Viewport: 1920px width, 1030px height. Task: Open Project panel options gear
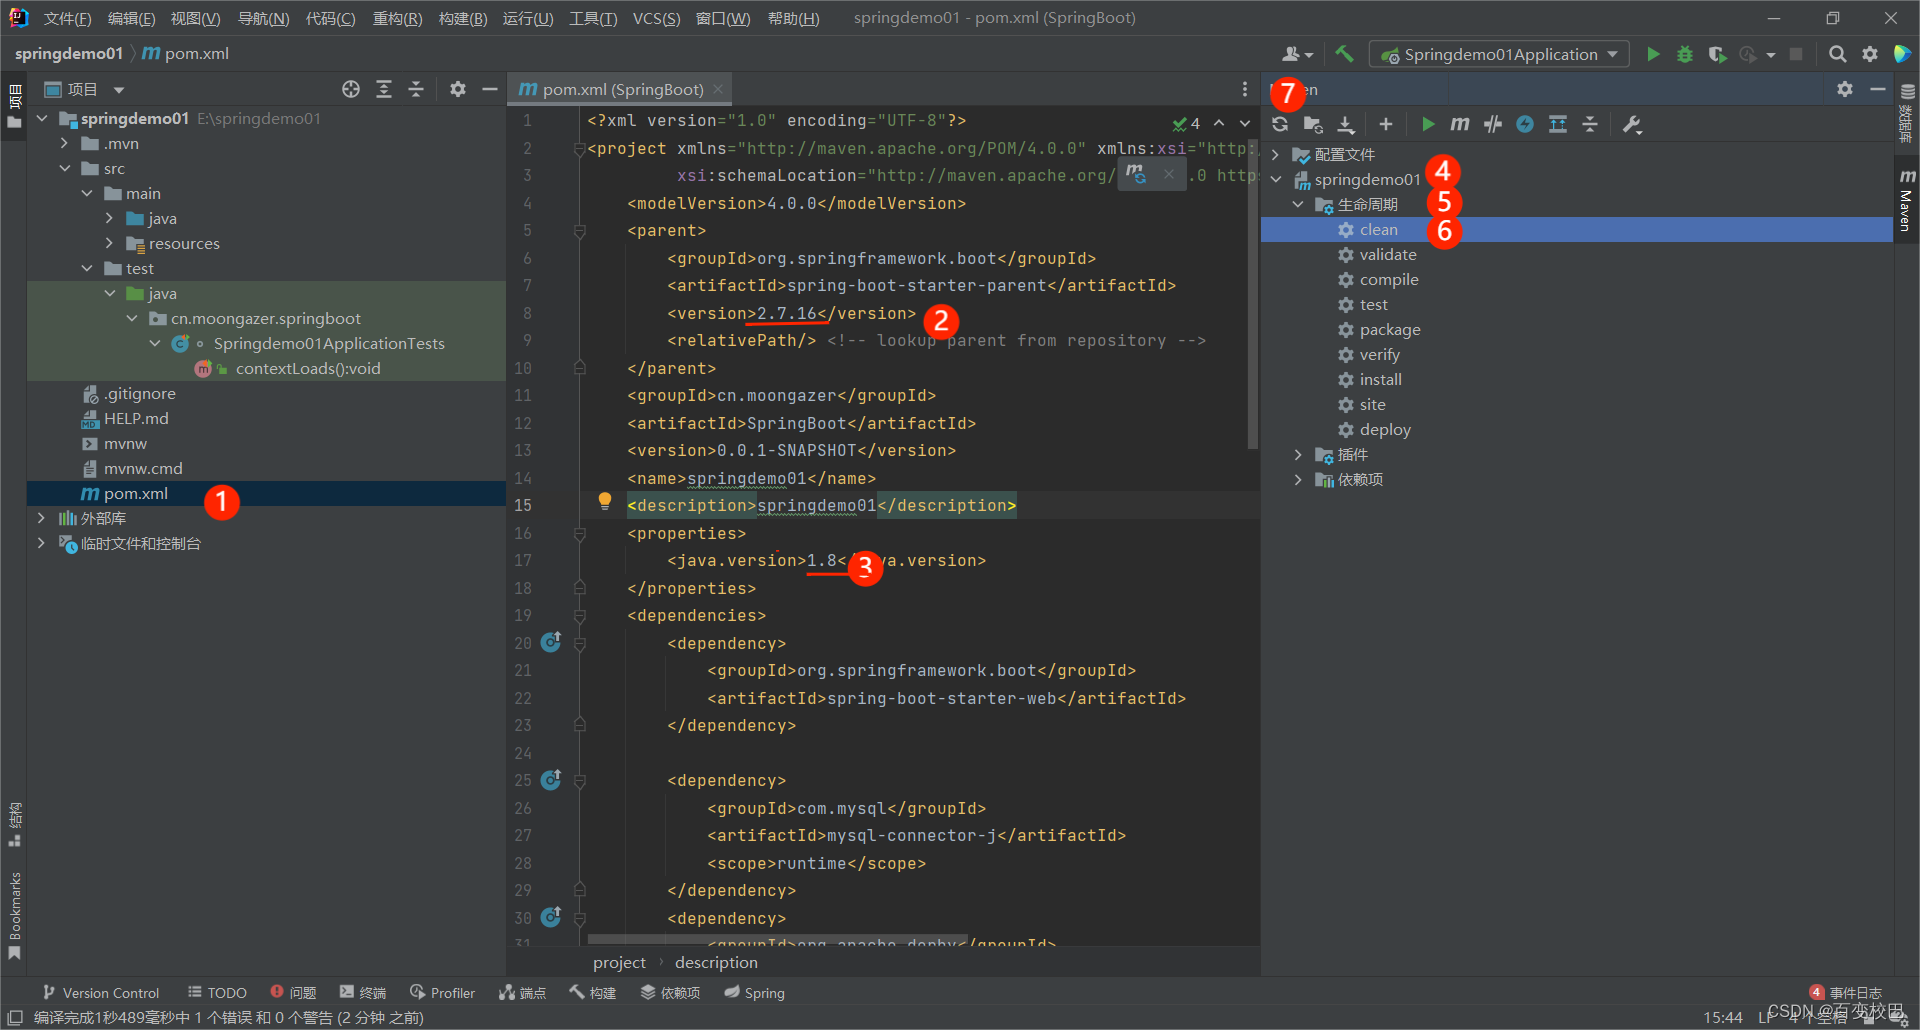(x=458, y=89)
